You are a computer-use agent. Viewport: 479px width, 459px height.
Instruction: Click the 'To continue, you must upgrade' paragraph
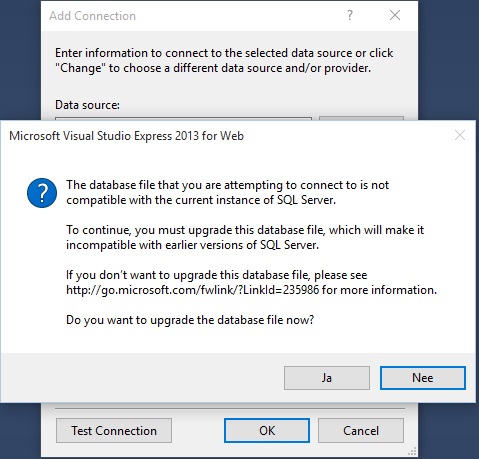[x=245, y=237]
